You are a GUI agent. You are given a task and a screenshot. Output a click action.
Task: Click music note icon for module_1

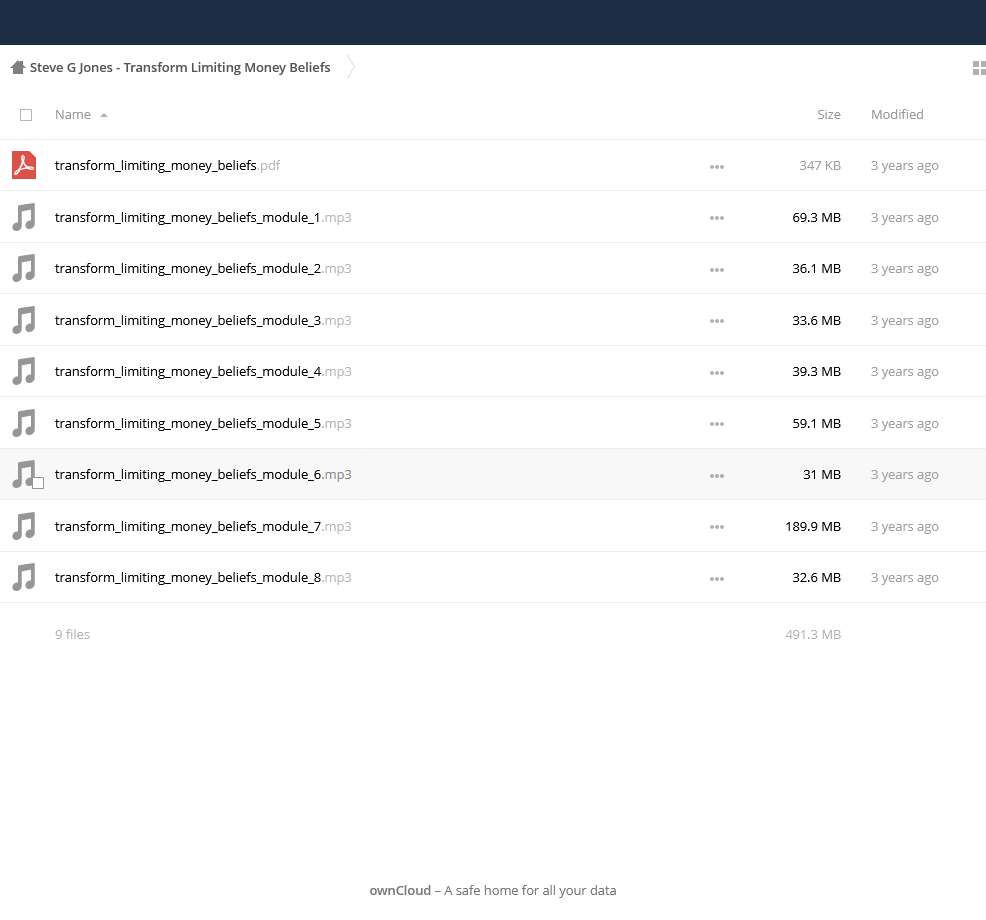coord(24,217)
